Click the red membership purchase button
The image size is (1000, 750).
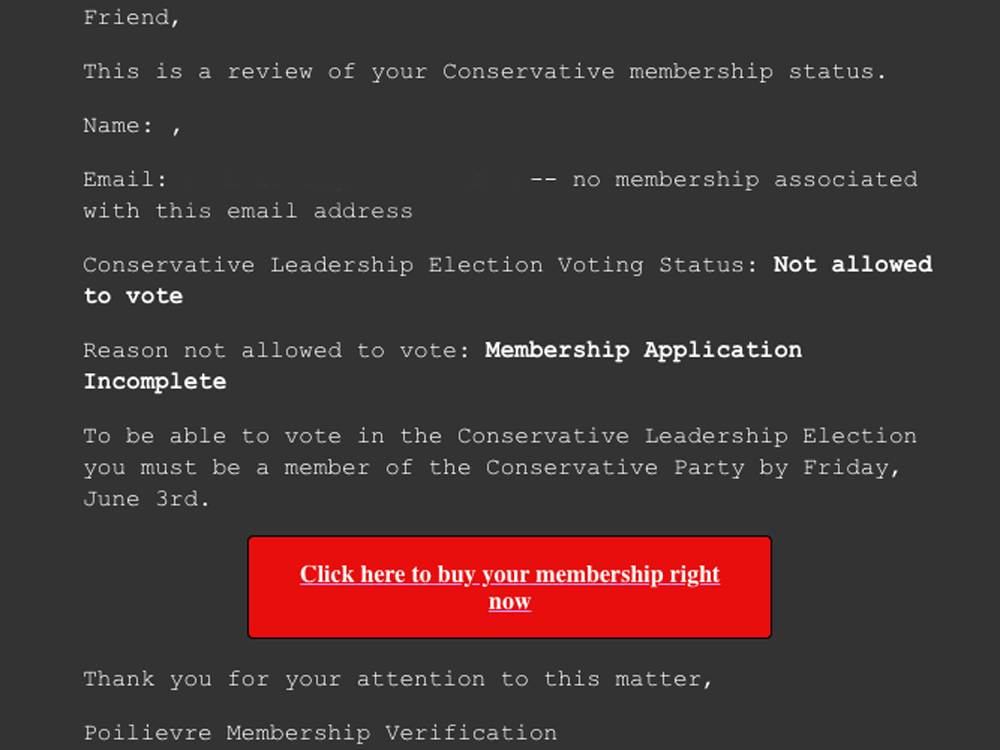(510, 587)
